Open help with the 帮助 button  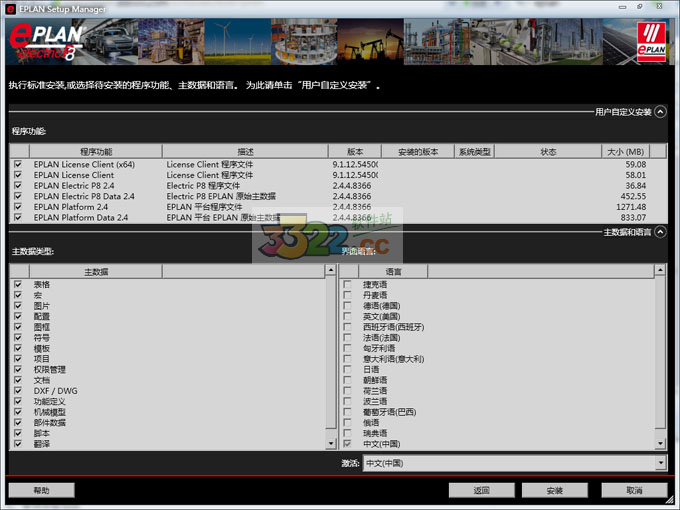41,490
